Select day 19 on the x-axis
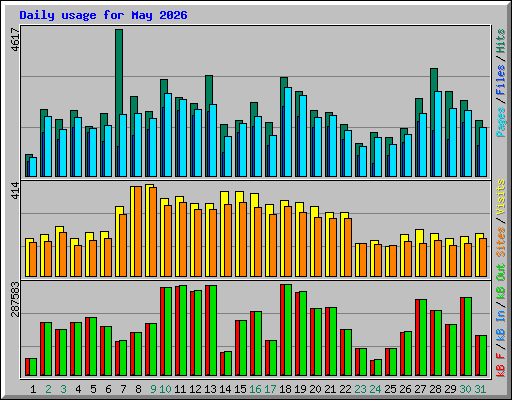 point(300,389)
